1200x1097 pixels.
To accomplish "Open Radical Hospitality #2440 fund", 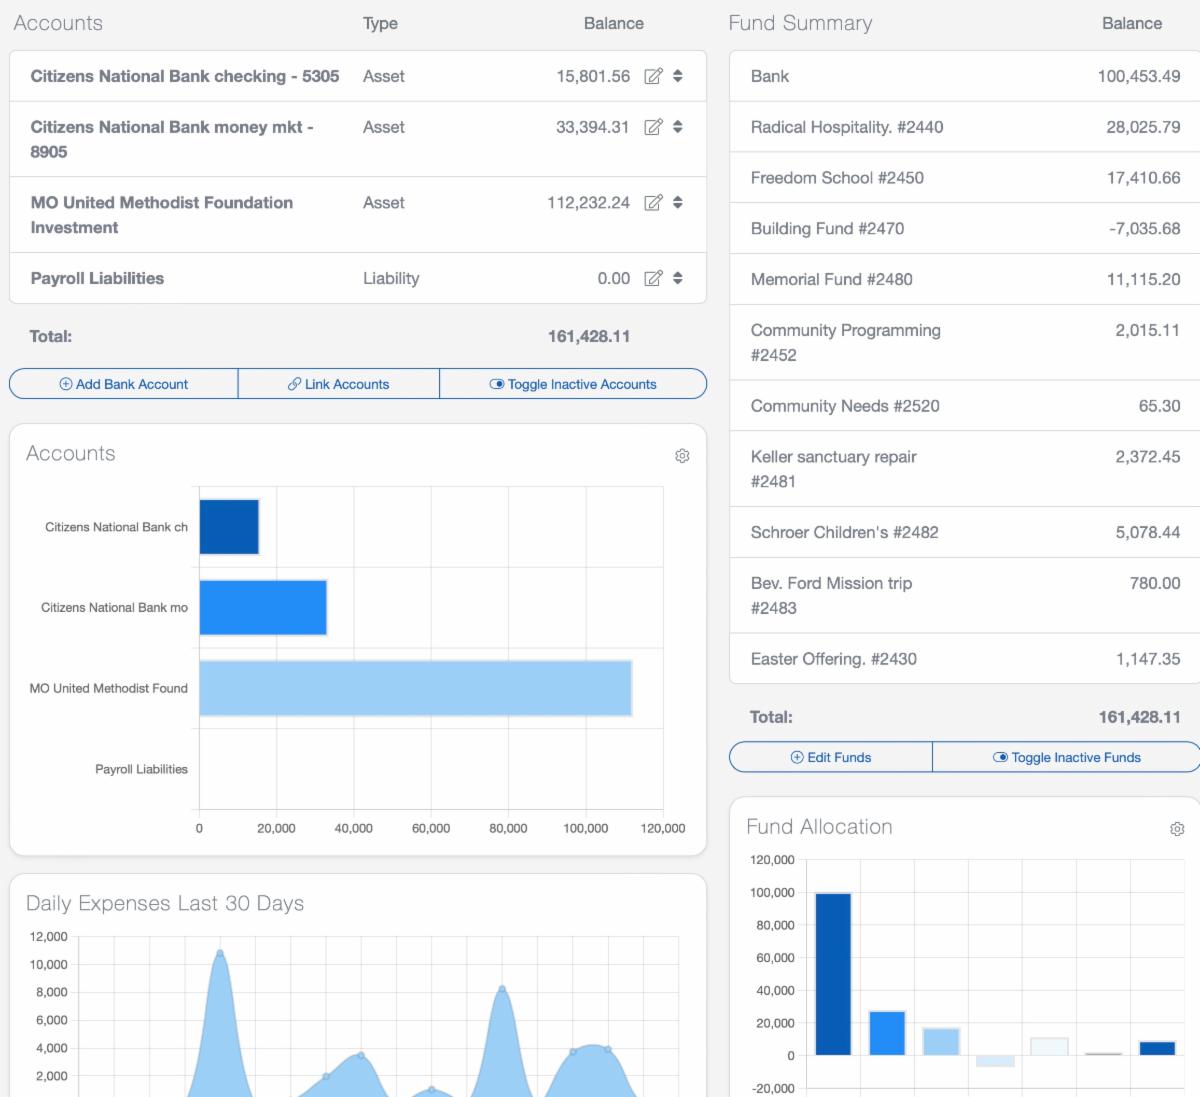I will pos(846,127).
